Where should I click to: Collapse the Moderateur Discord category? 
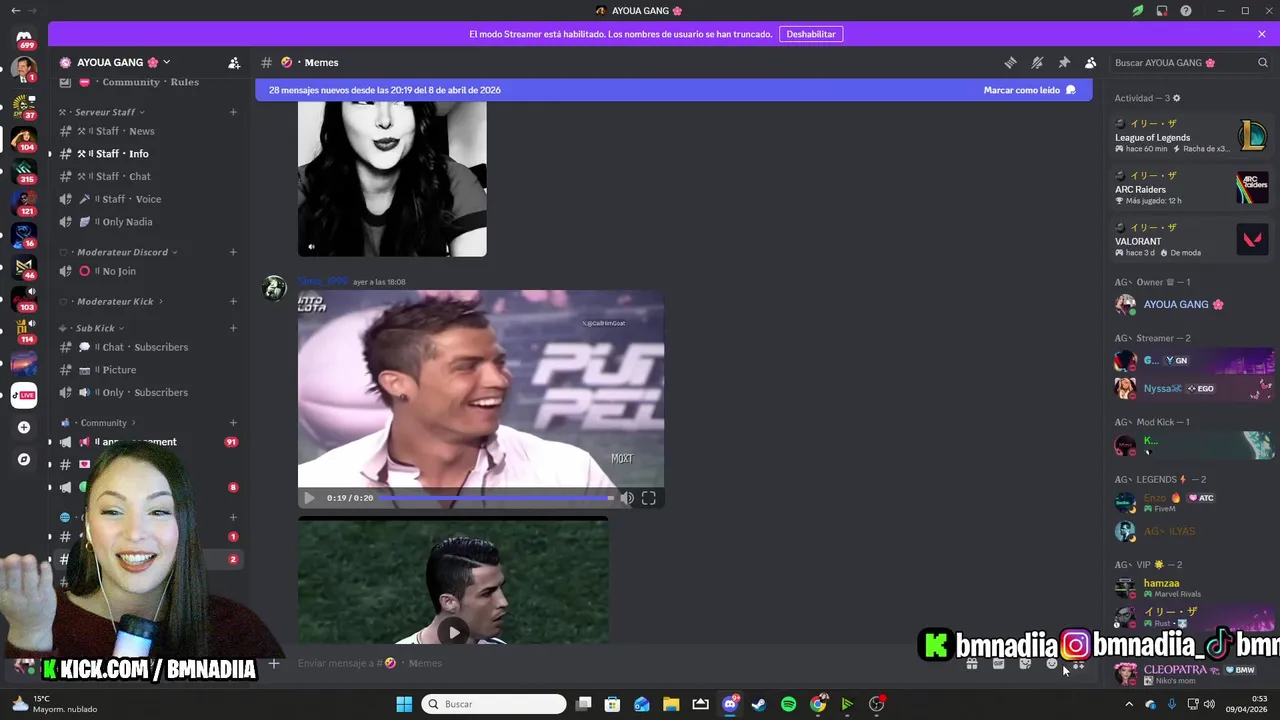point(120,252)
